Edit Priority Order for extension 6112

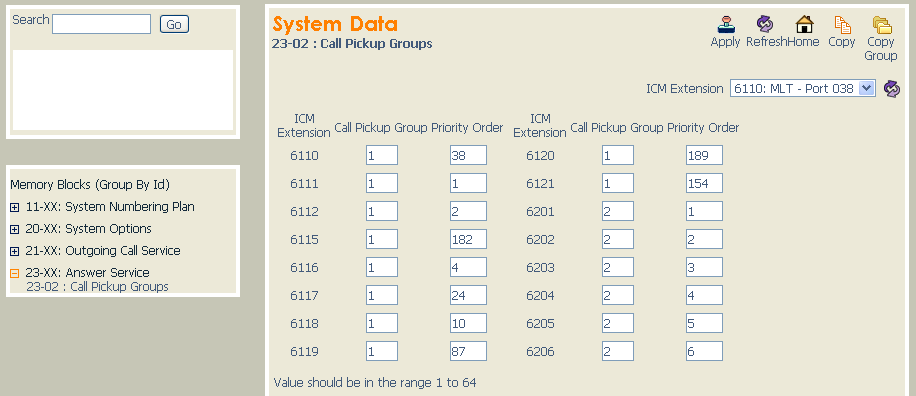[469, 211]
